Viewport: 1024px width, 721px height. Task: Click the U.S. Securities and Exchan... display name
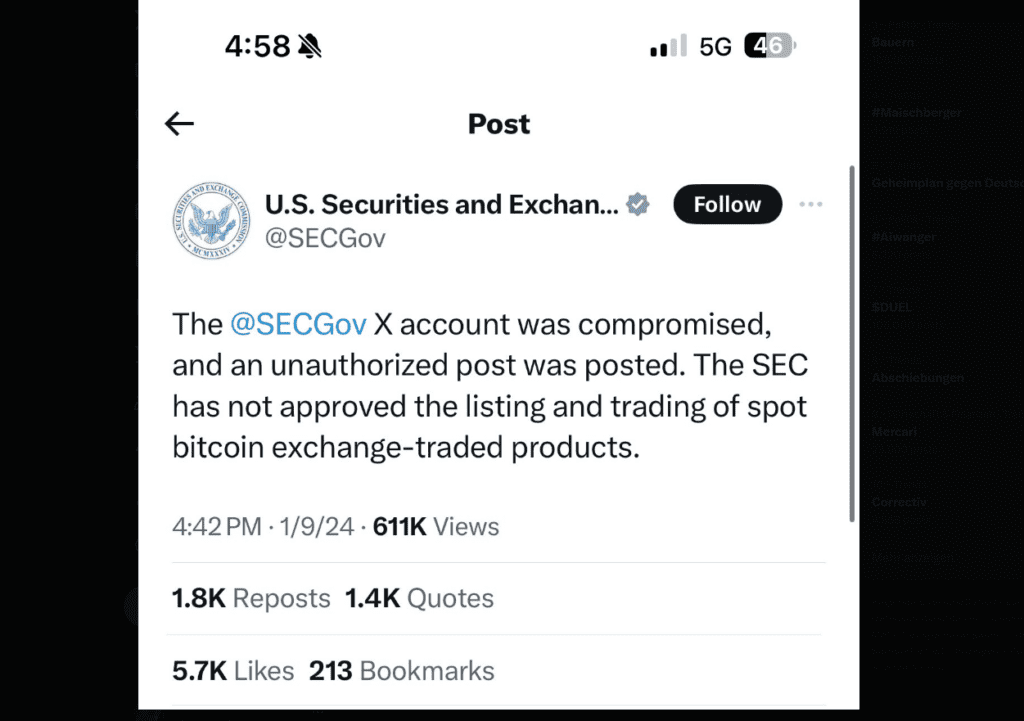[441, 204]
